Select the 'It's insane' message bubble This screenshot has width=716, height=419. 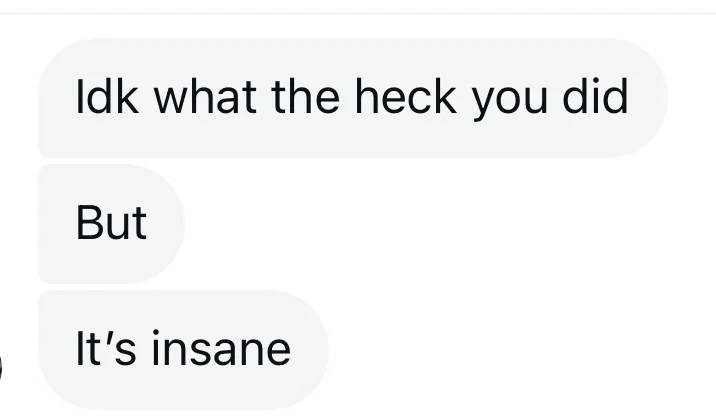pos(184,350)
